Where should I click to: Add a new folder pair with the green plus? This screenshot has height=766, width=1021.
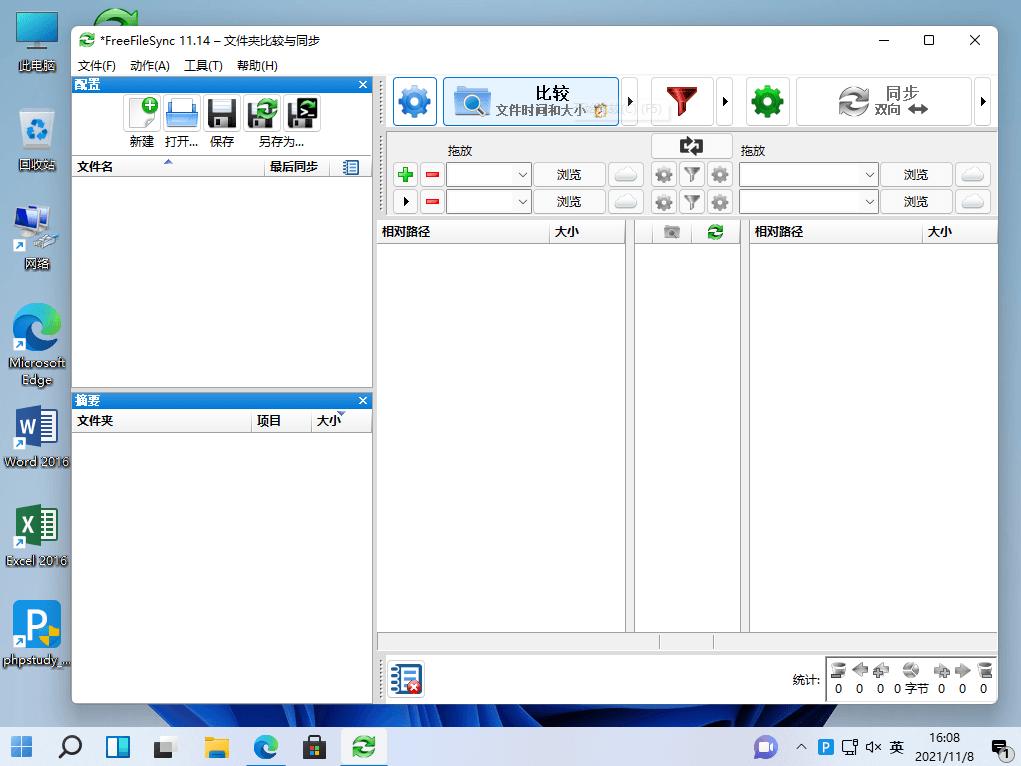pos(405,174)
